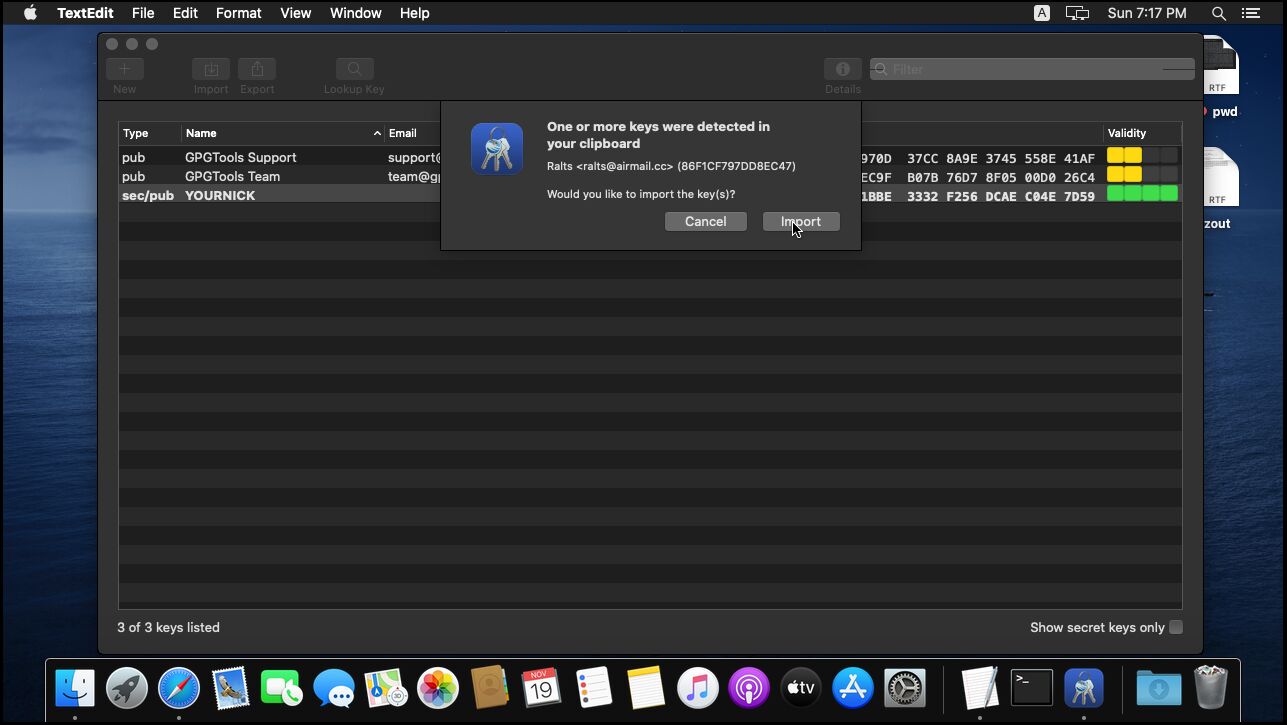Click the Export toolbar icon
This screenshot has height=725, width=1287.
pyautogui.click(x=257, y=69)
